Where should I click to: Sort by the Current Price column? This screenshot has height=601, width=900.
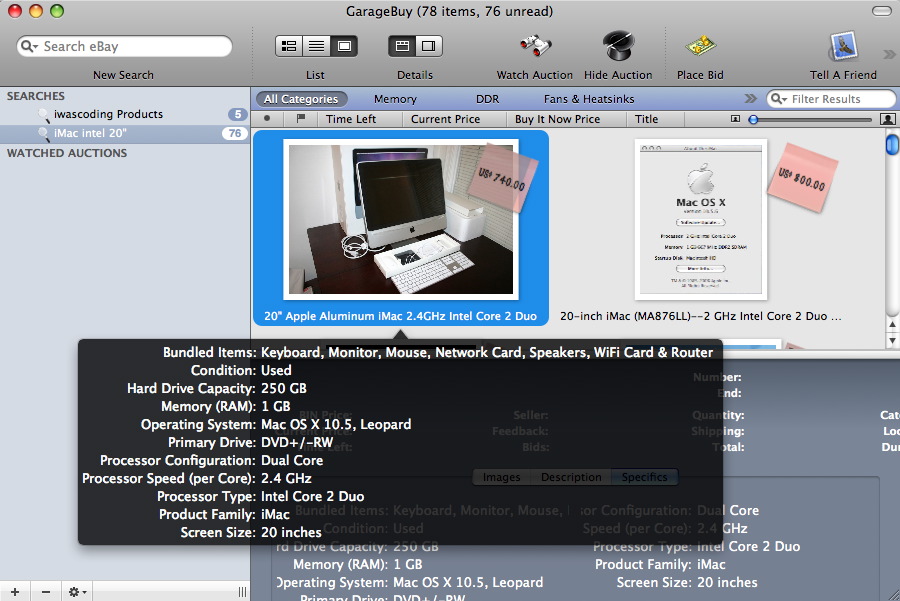454,119
